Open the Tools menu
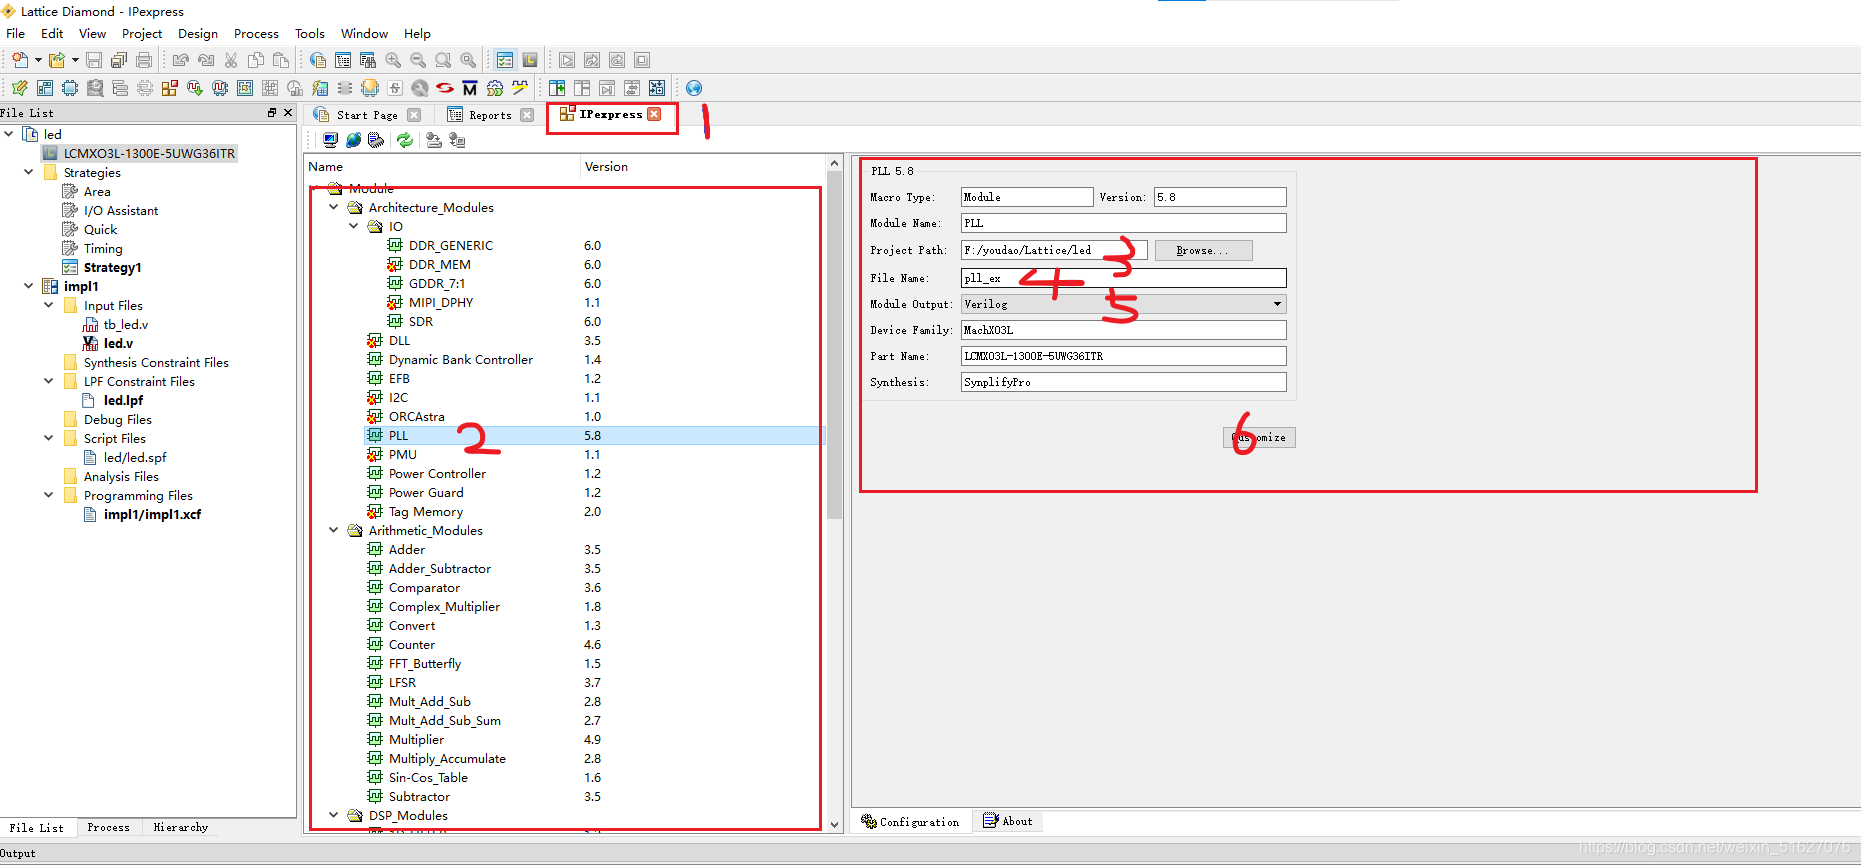This screenshot has width=1861, height=866. 309,33
